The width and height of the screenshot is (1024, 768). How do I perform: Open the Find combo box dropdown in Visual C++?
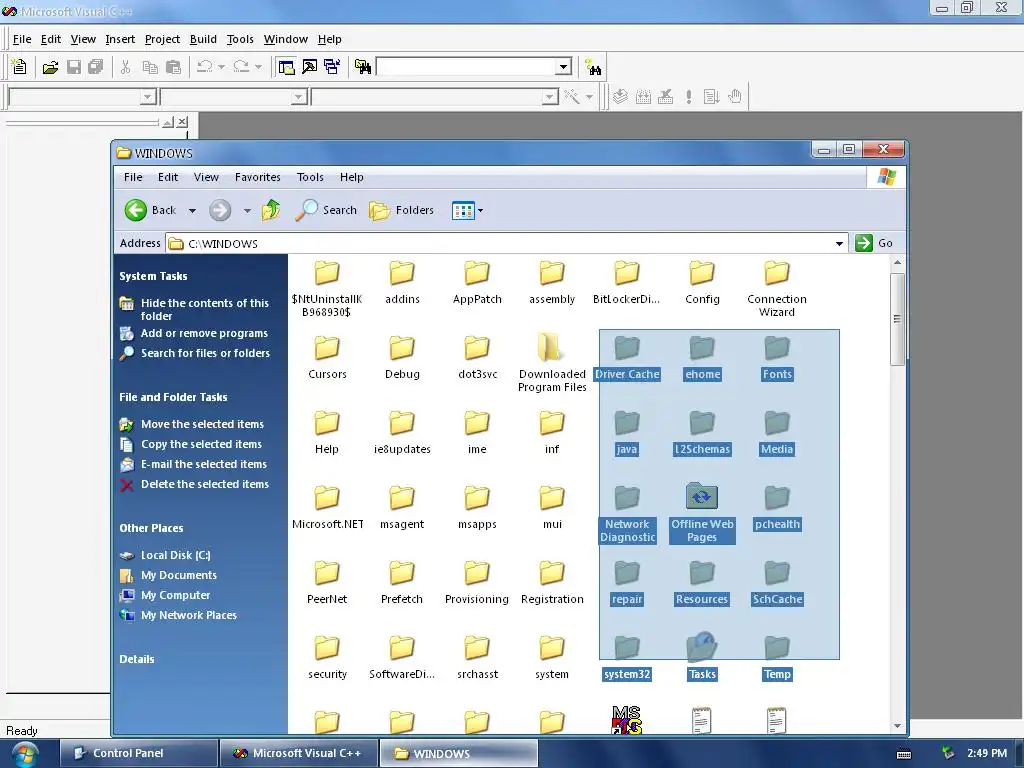point(564,67)
